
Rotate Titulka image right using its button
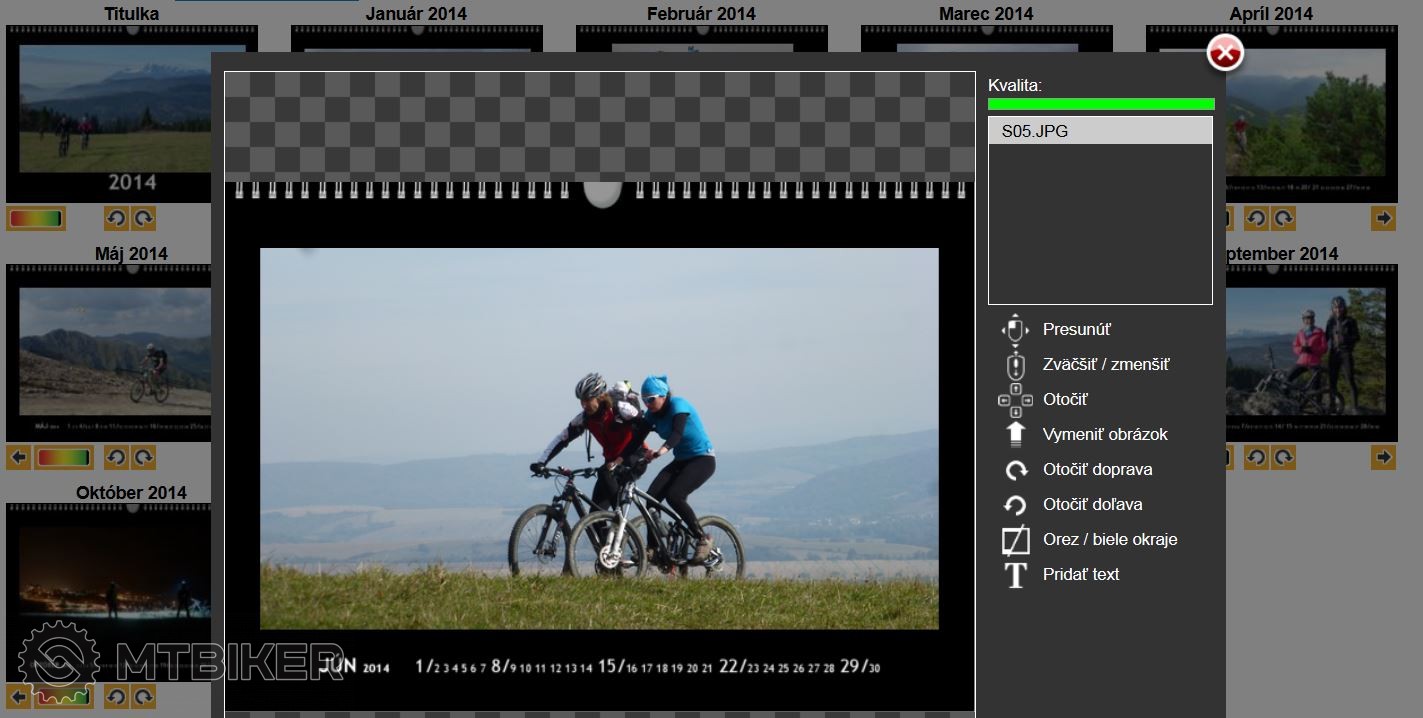coord(144,218)
